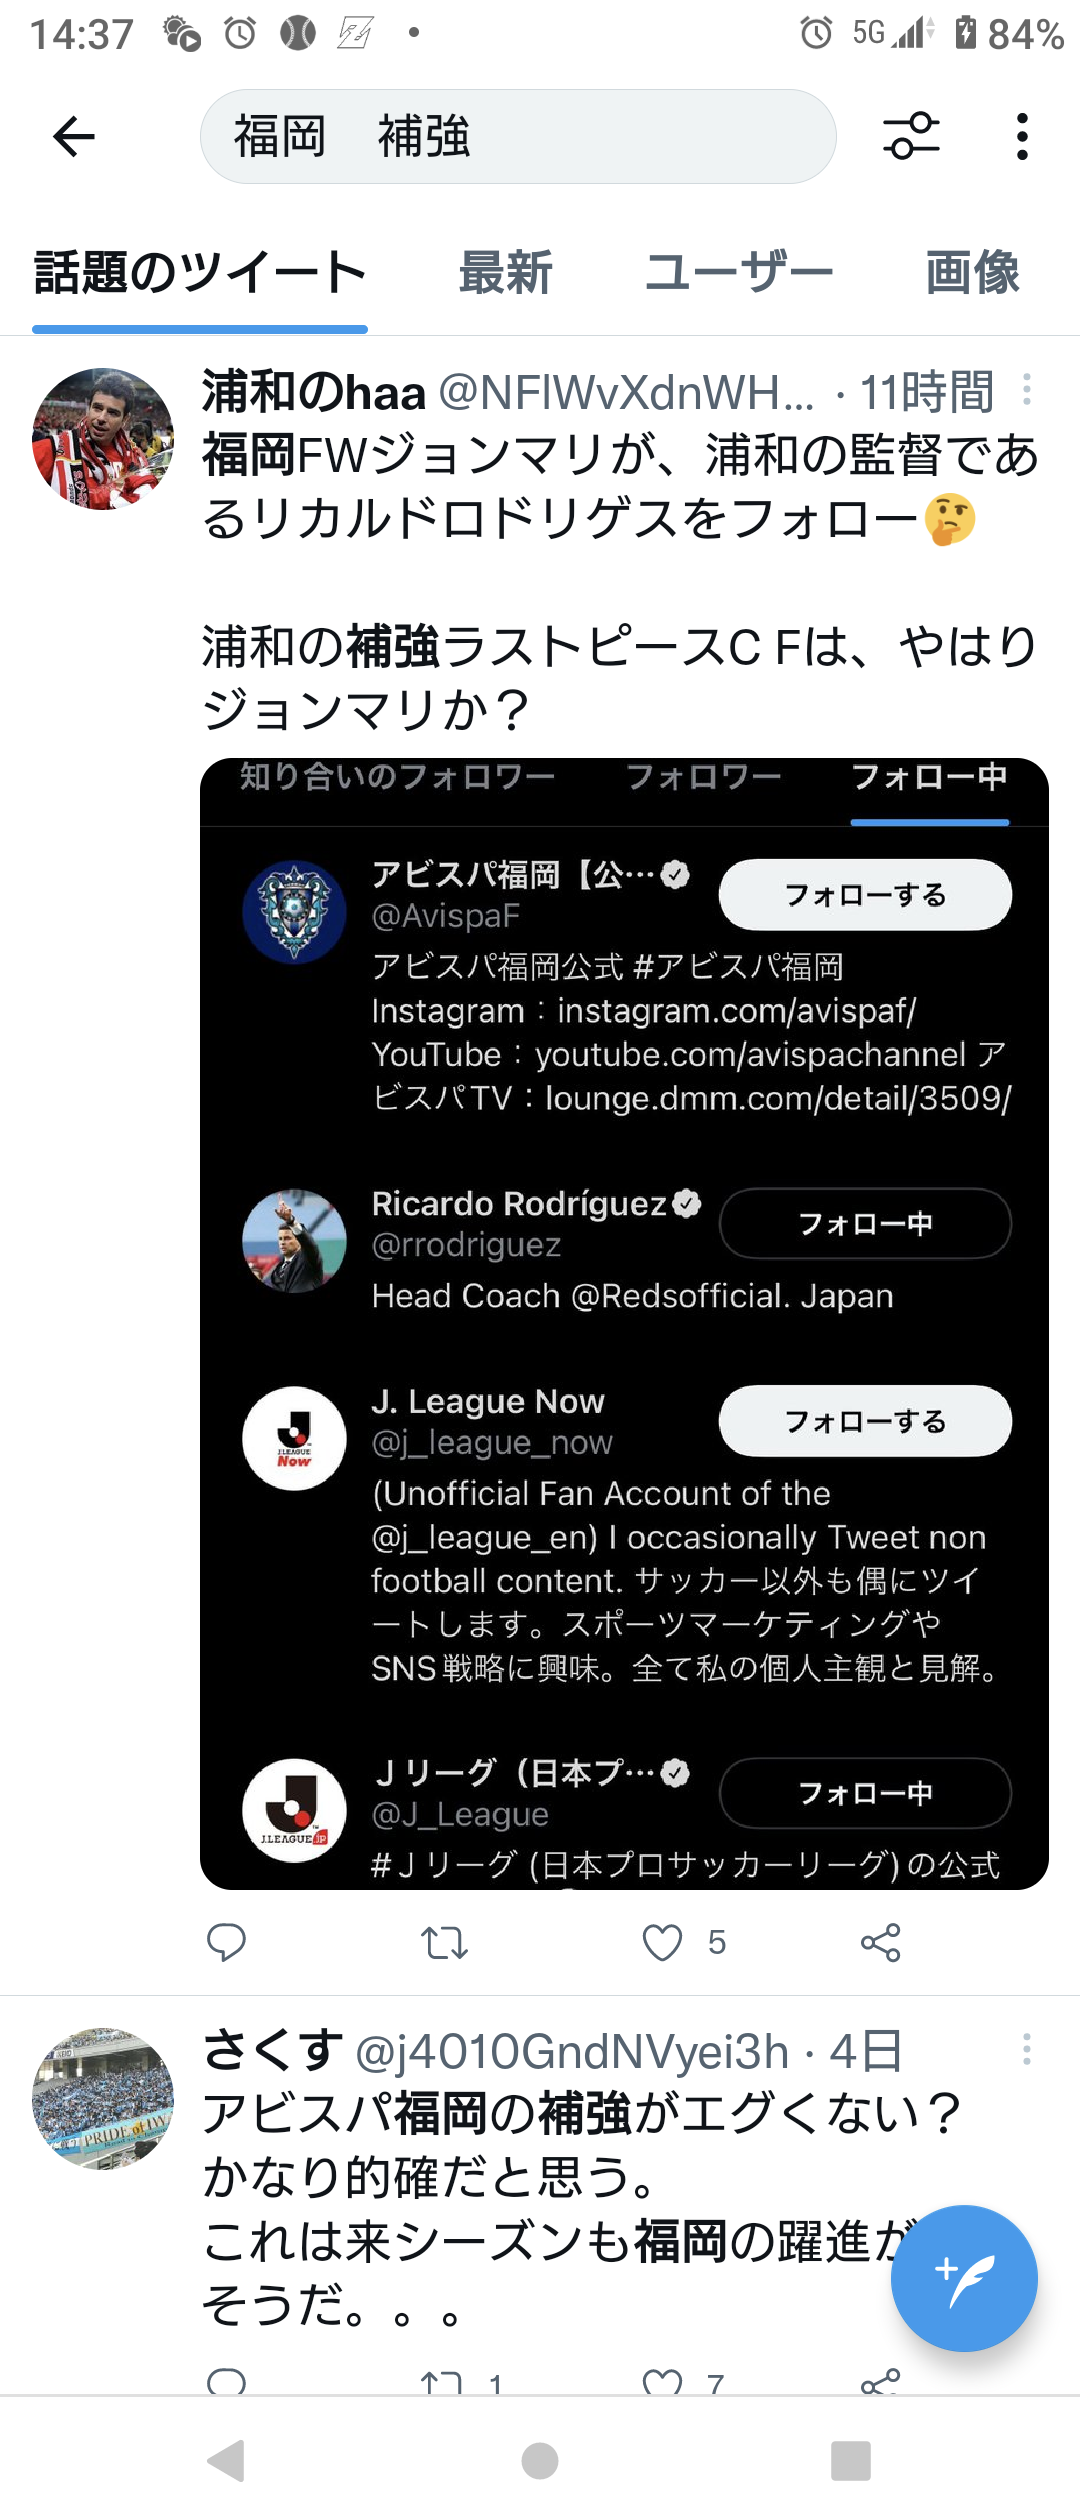
Task: Switch to the 最新 tab
Action: 505,273
